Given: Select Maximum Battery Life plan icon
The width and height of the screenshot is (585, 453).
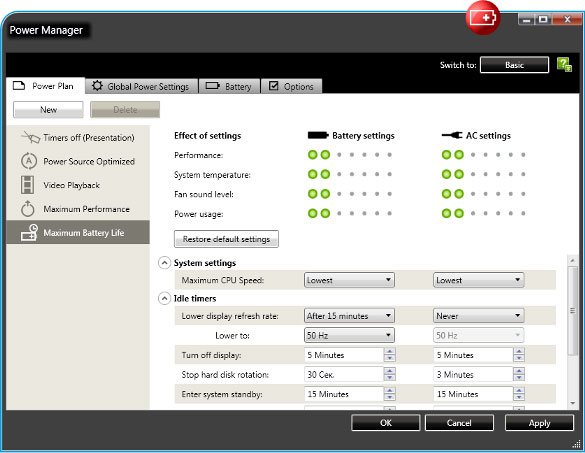Looking at the screenshot, I should [x=29, y=232].
